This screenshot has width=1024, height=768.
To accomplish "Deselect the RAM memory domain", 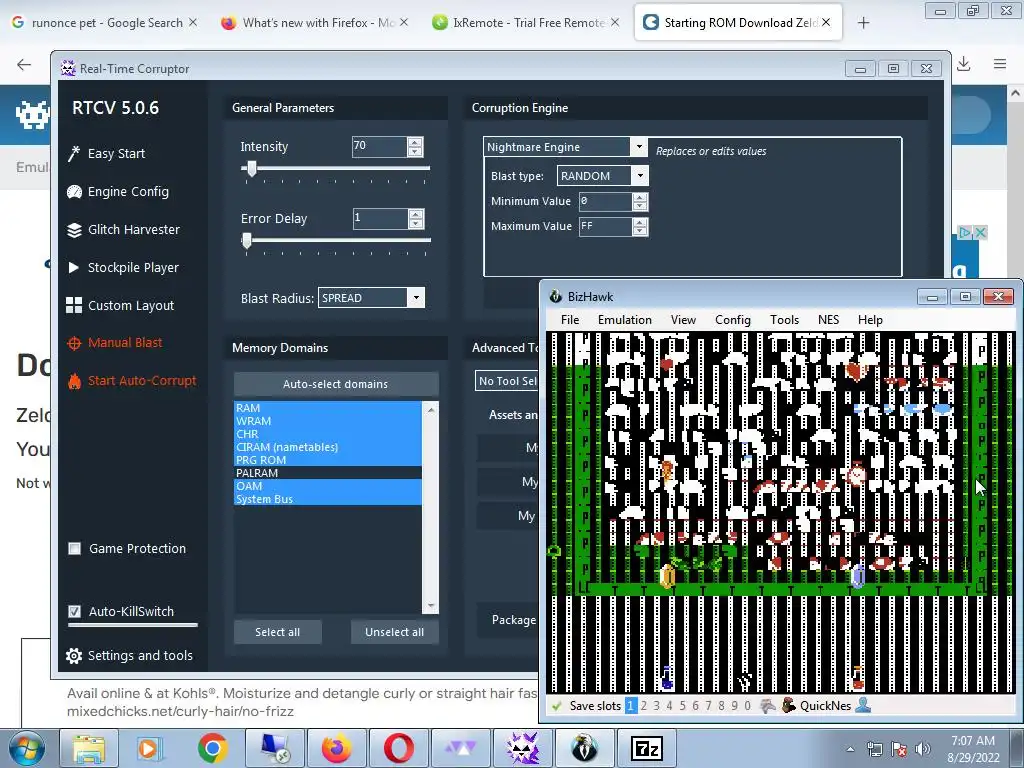I will 328,408.
